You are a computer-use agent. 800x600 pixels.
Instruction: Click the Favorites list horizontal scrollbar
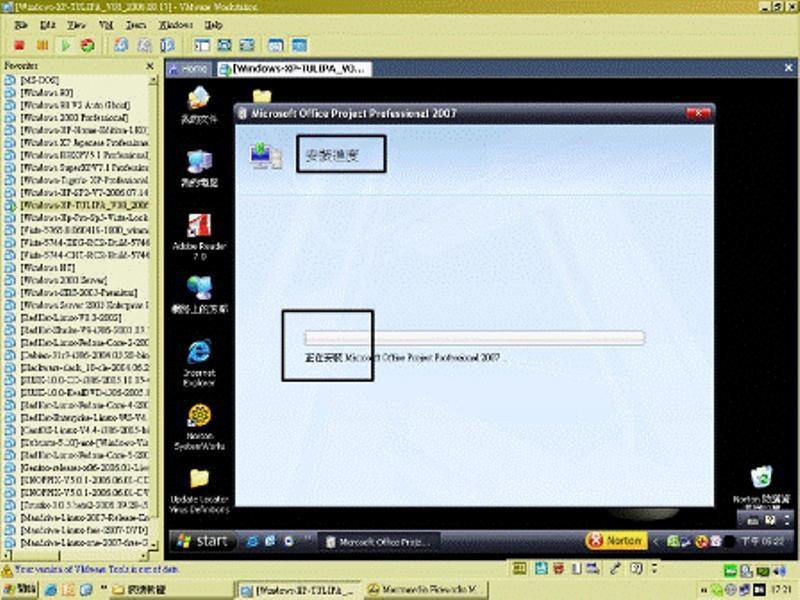76,555
